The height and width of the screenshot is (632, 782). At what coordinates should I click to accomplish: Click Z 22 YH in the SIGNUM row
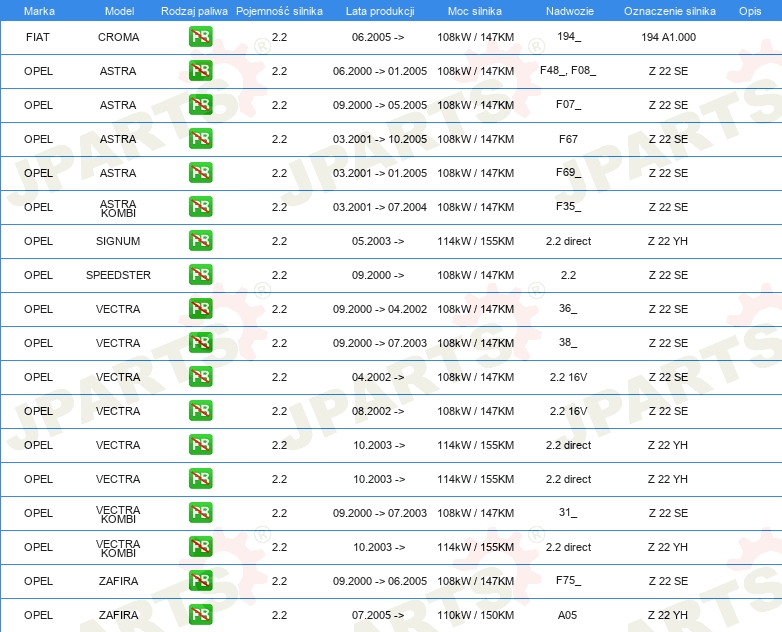[668, 241]
